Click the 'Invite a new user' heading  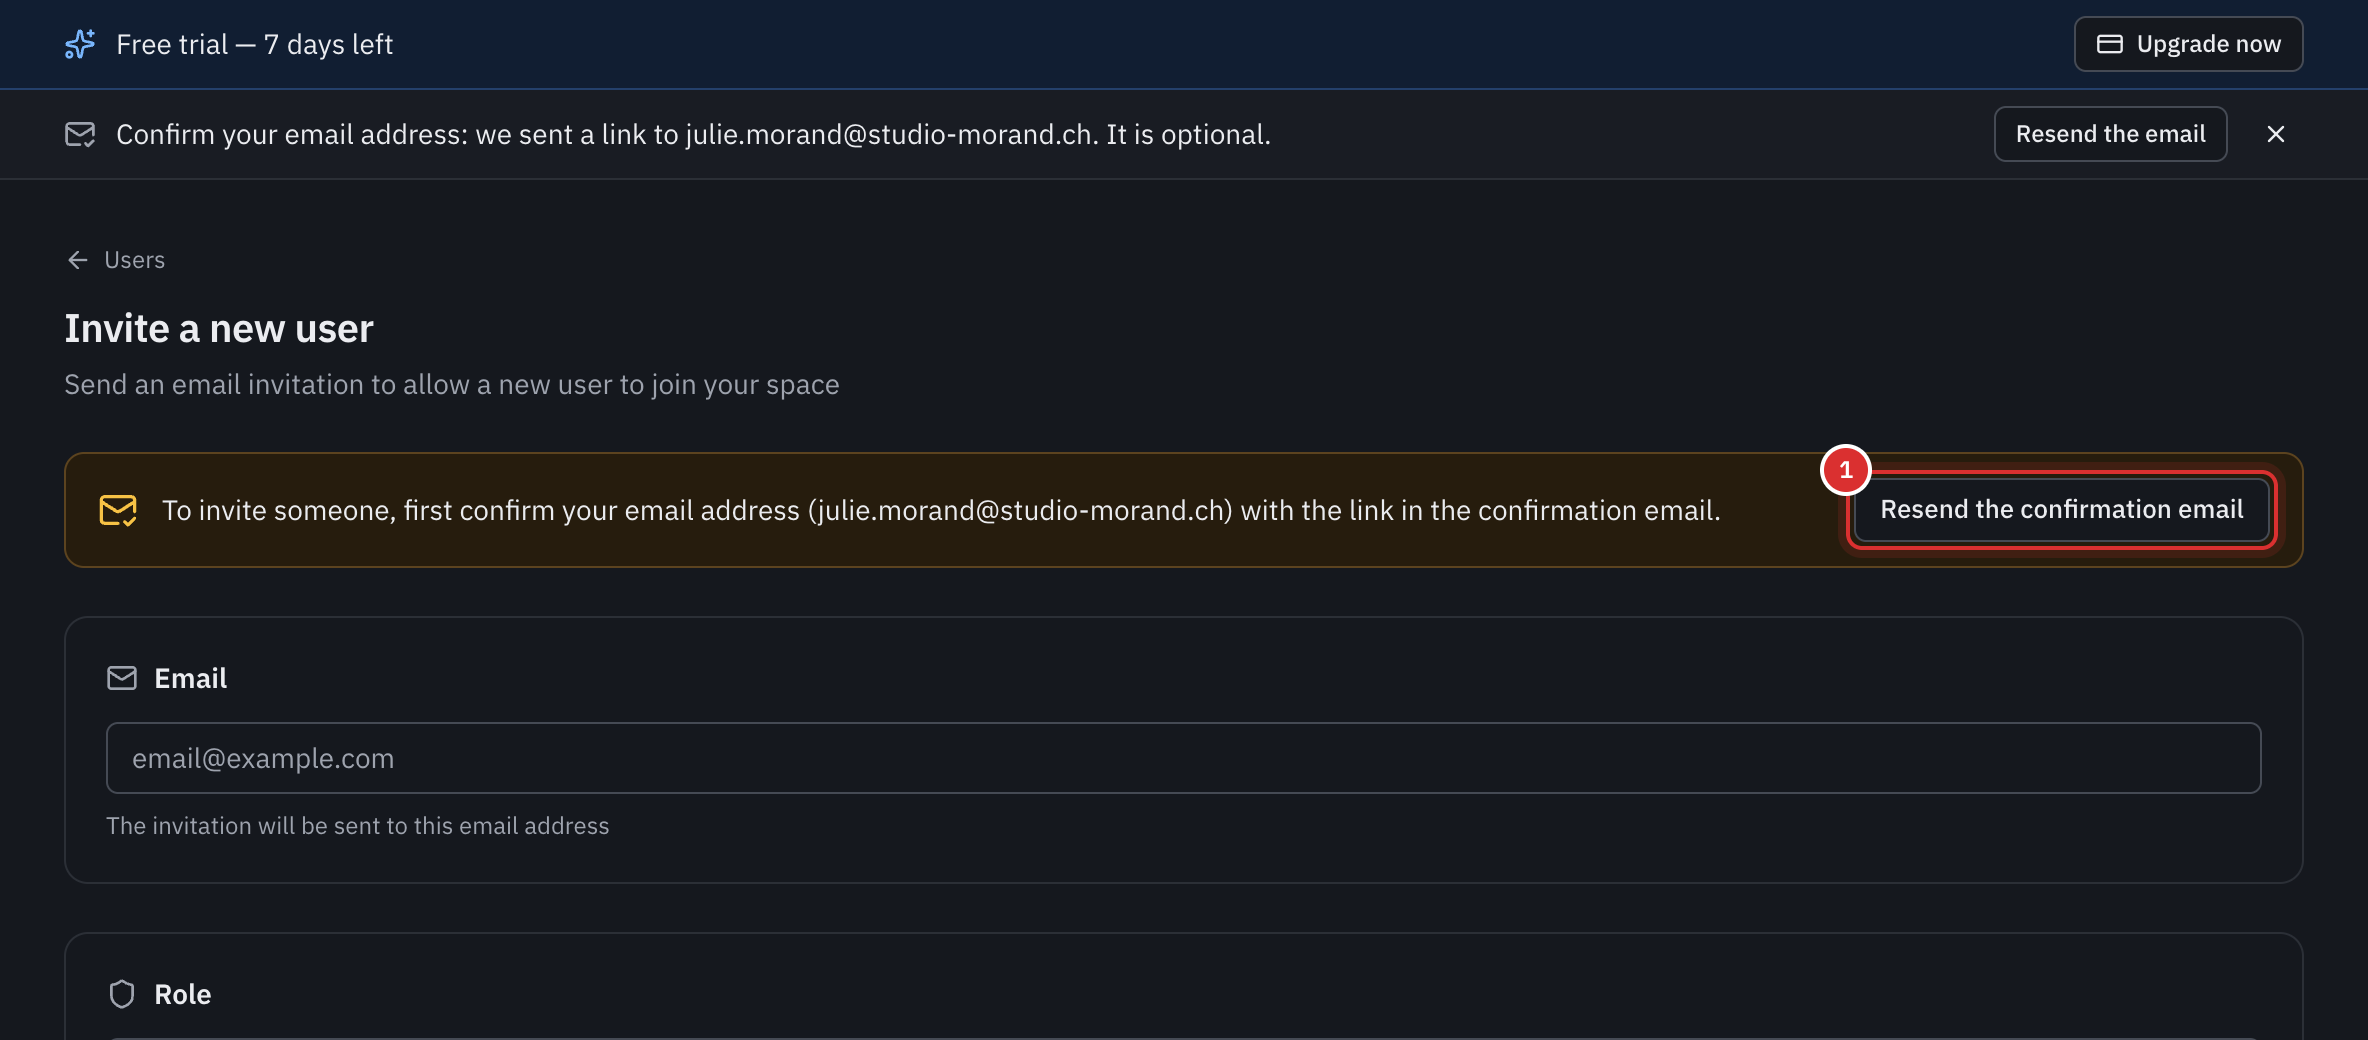pyautogui.click(x=219, y=328)
